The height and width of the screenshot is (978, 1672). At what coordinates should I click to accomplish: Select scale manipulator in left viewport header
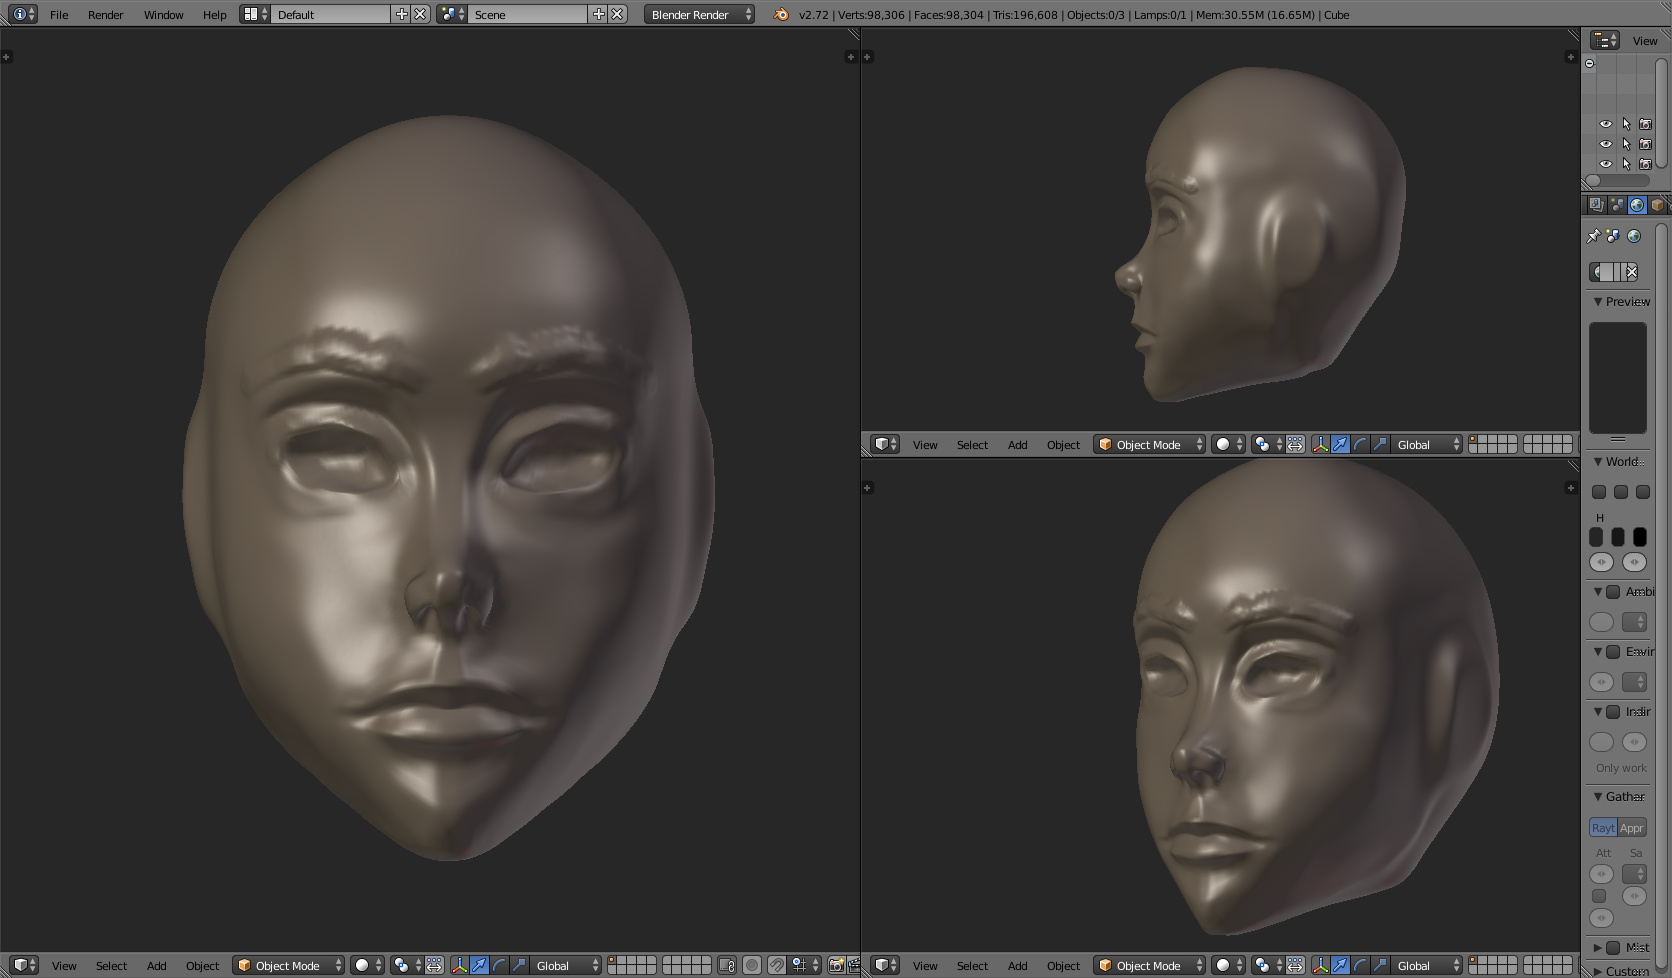[x=519, y=965]
